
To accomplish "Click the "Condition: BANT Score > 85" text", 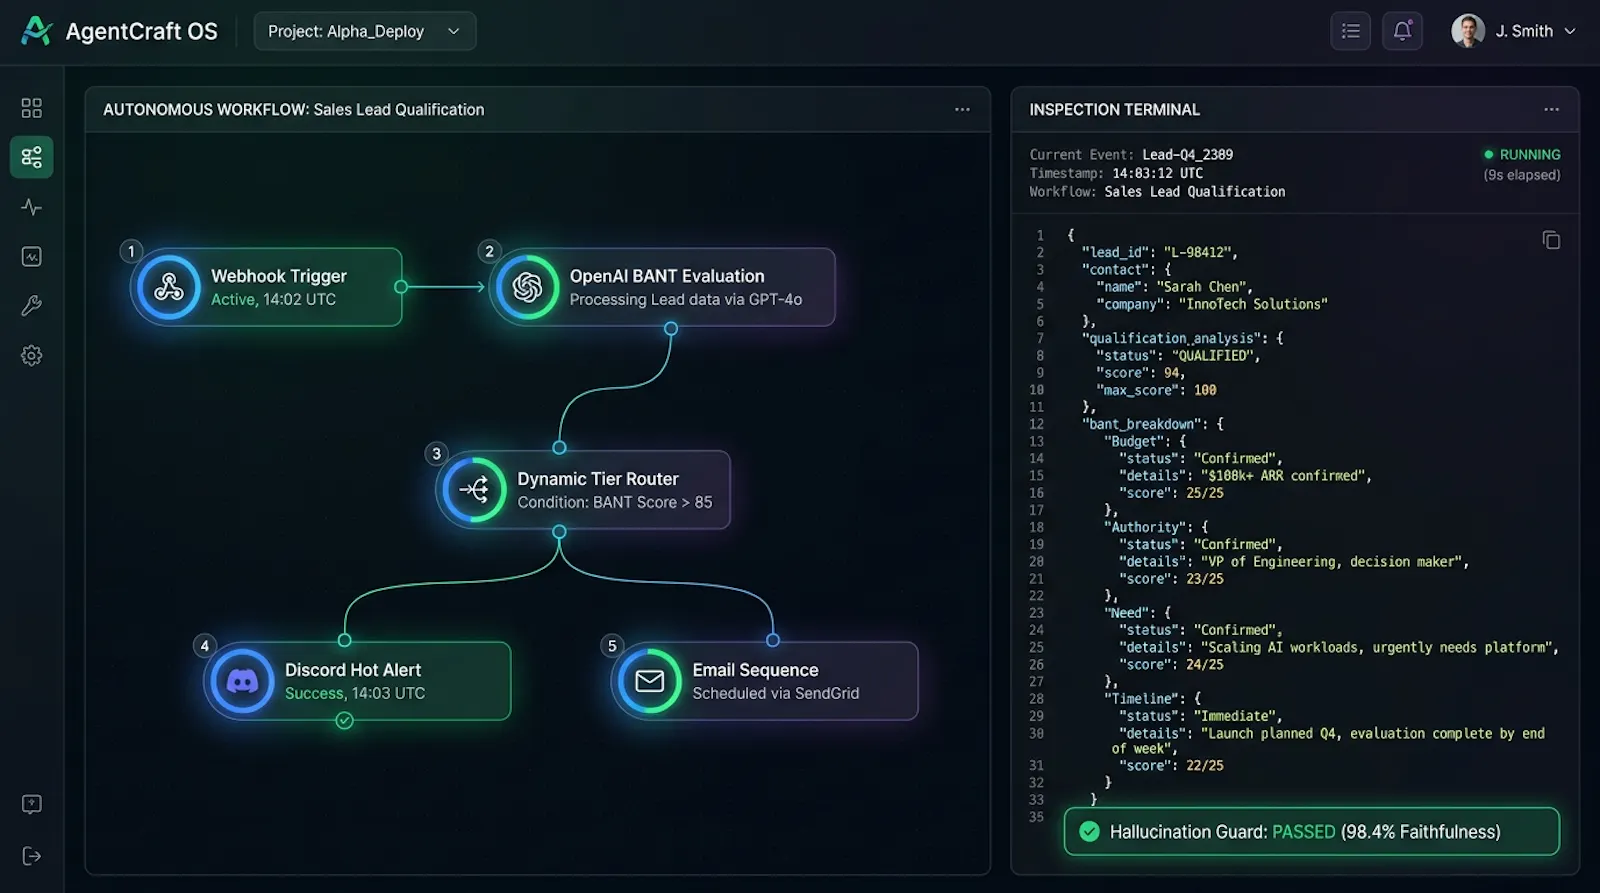I will (x=615, y=502).
